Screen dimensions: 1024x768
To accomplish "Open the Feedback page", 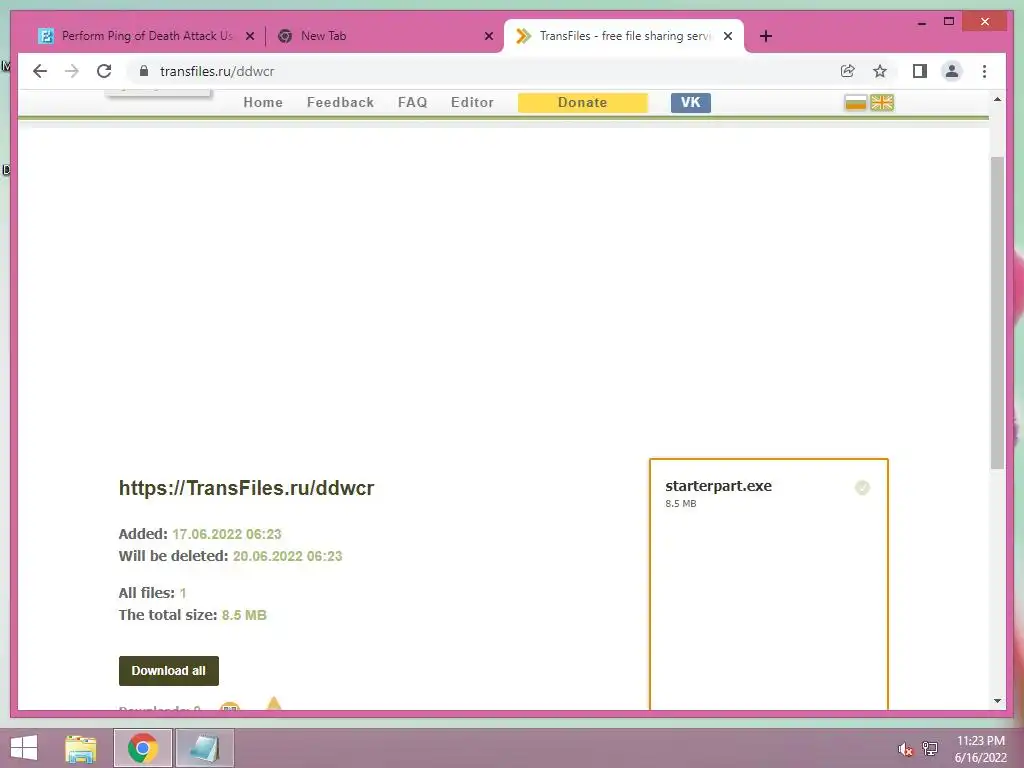I will coord(340,103).
